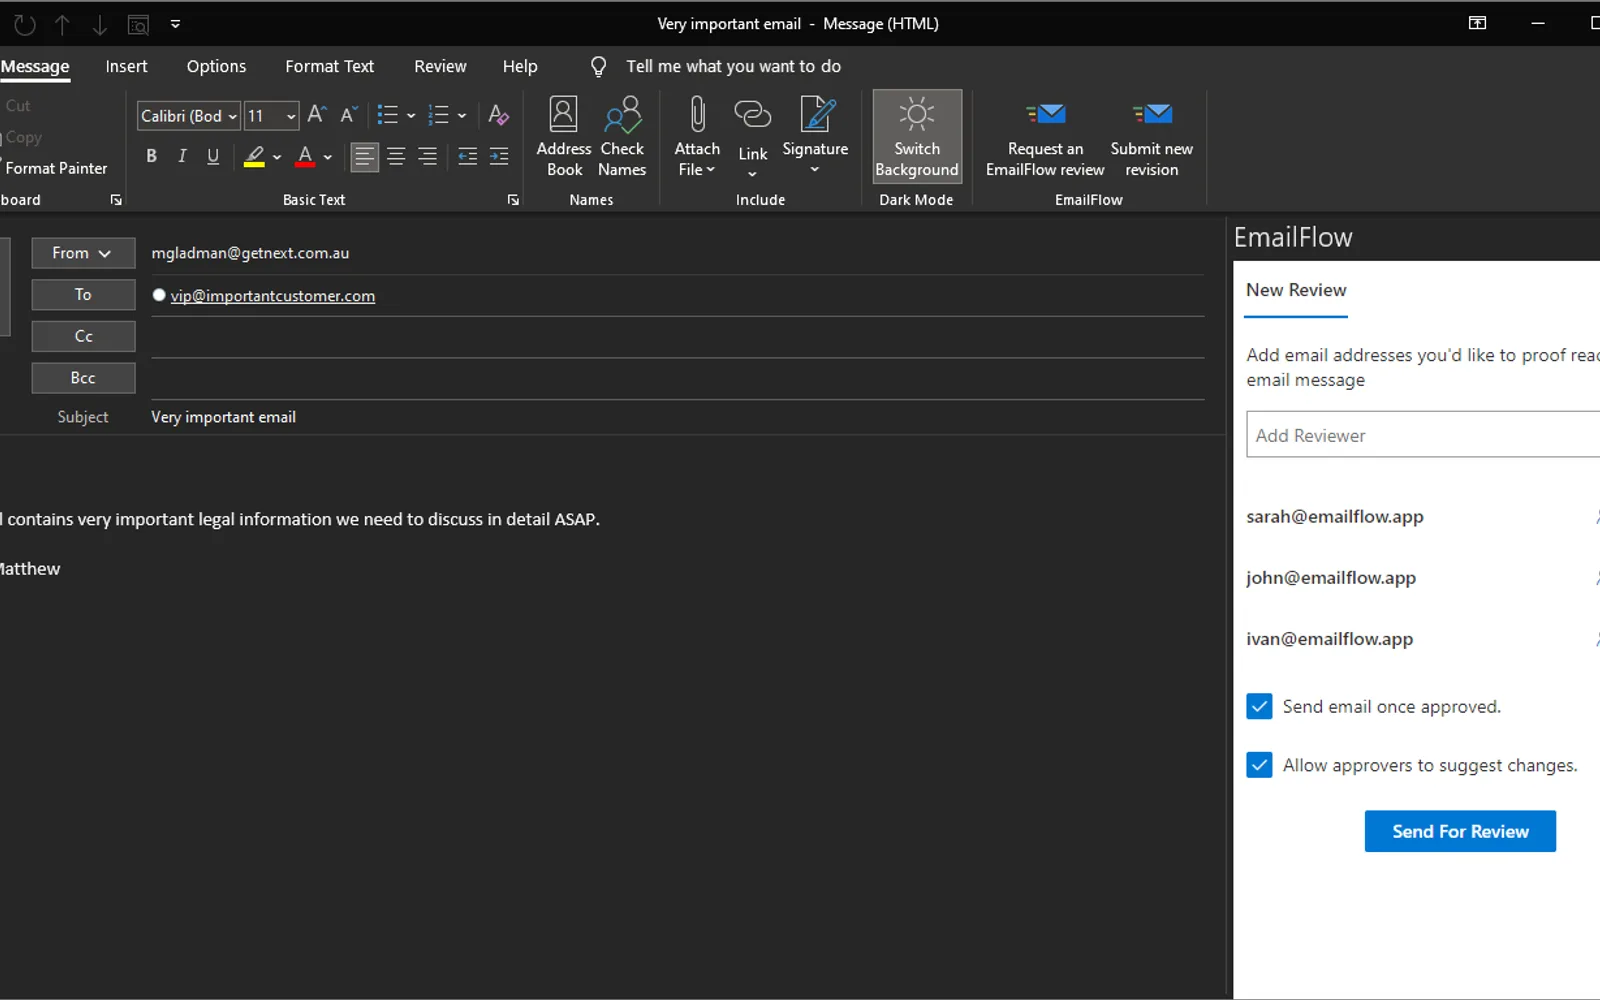This screenshot has height=1000, width=1600.
Task: Expand the numbering list dropdown
Action: [462, 116]
